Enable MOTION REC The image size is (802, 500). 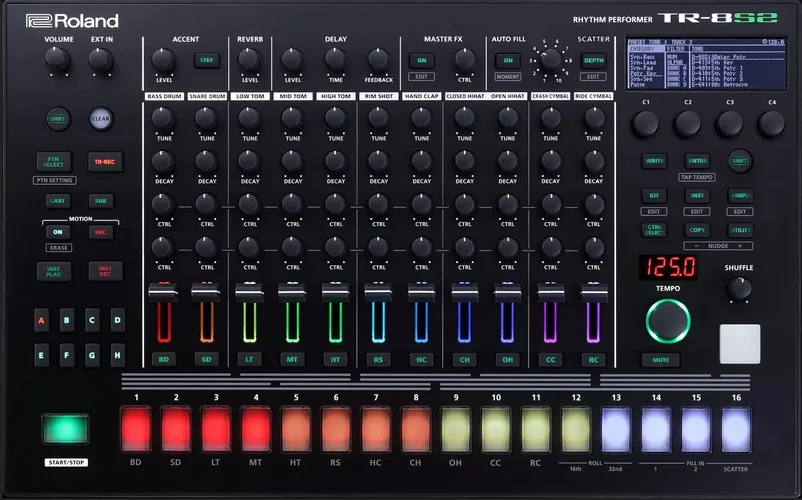pyautogui.click(x=100, y=232)
